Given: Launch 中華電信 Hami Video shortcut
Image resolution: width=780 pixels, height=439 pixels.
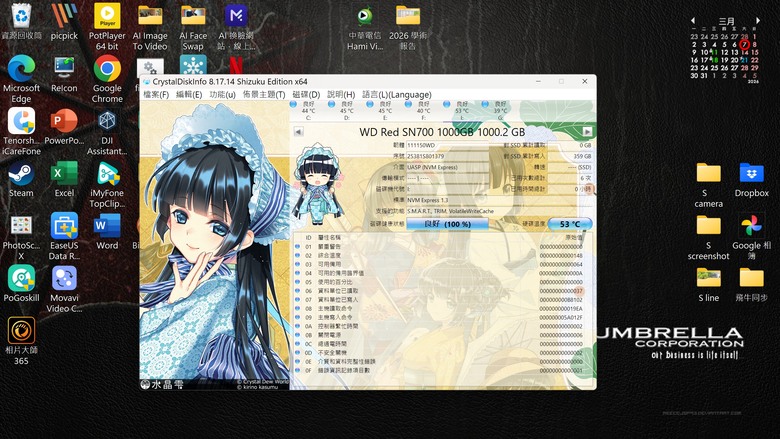Looking at the screenshot, I should click(365, 27).
